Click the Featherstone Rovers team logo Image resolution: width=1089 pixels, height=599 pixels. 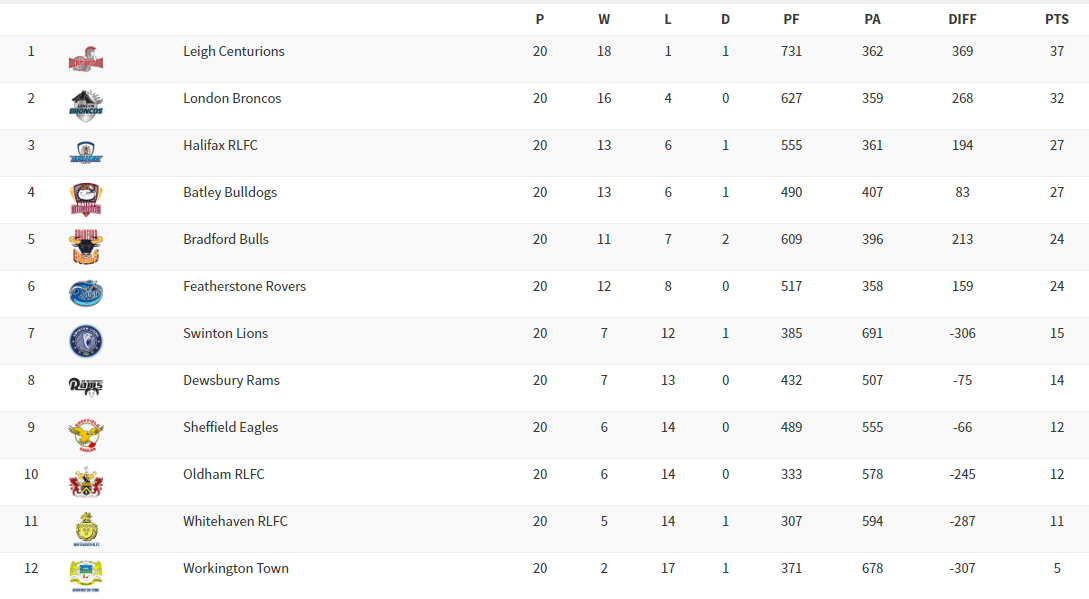[86, 293]
